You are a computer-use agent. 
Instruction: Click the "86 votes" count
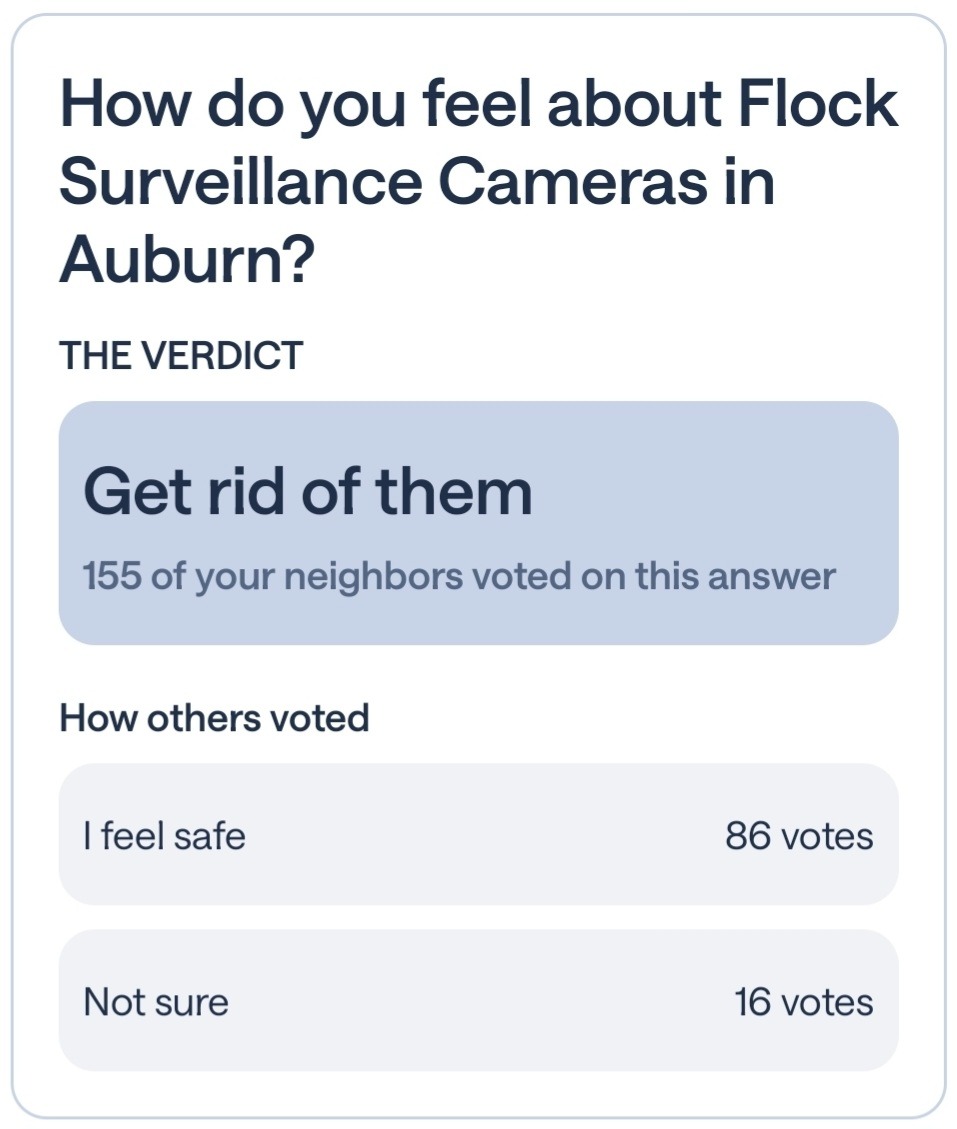coord(799,836)
